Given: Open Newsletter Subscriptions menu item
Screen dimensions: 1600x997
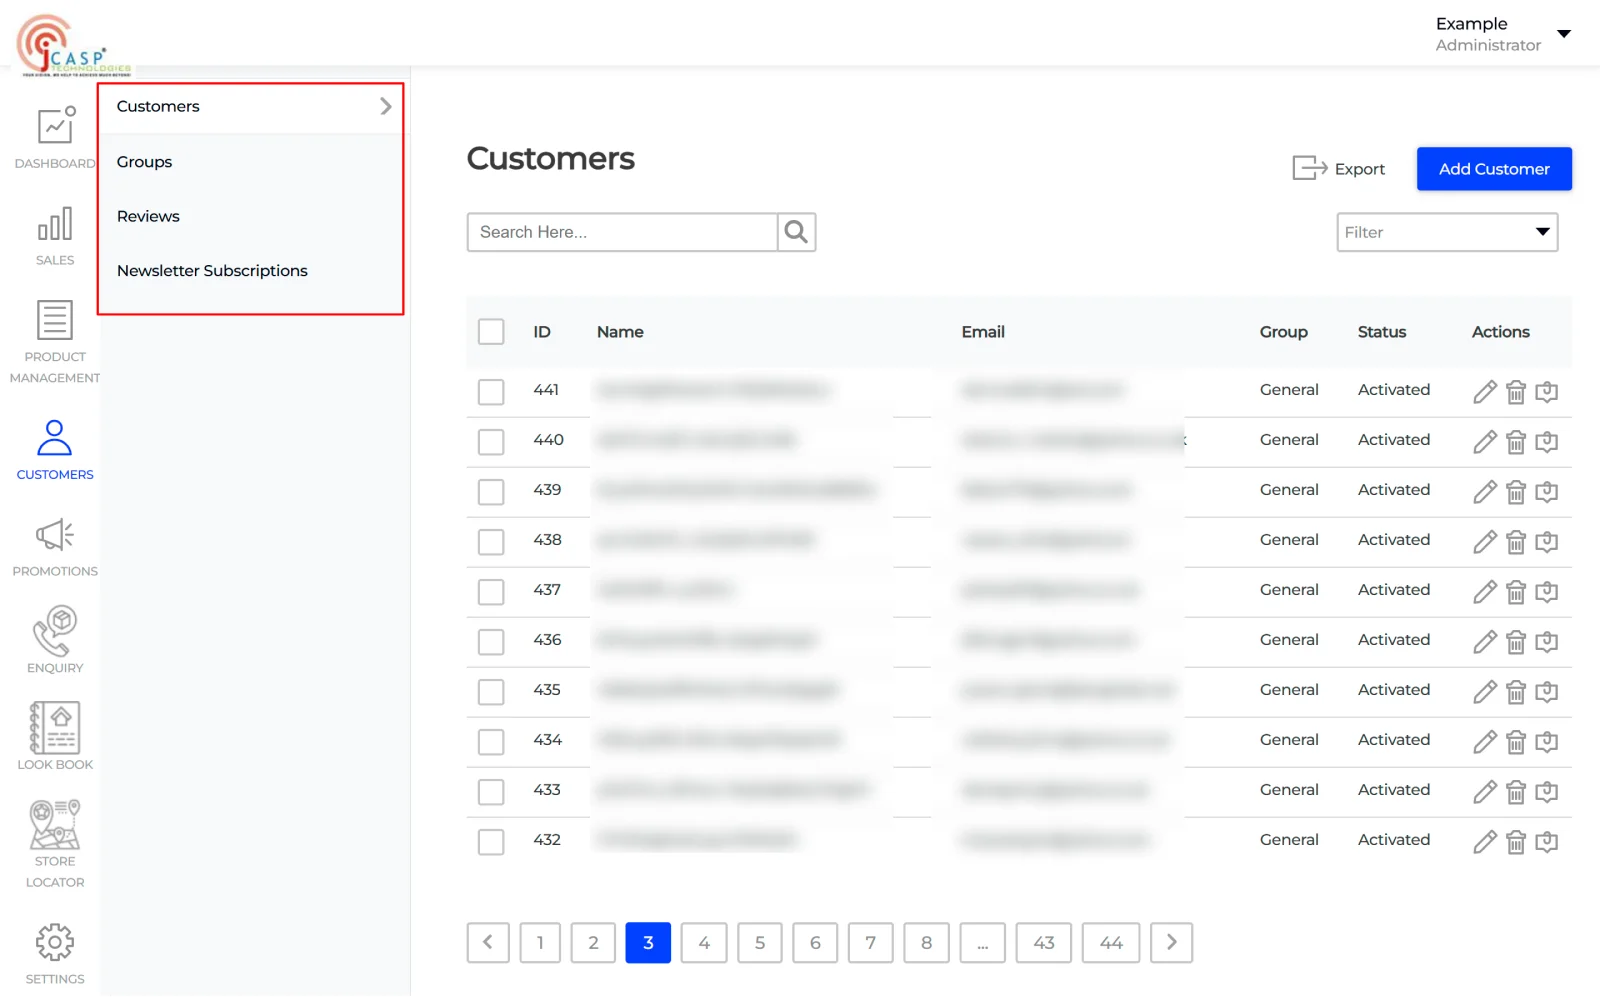Looking at the screenshot, I should 212,271.
